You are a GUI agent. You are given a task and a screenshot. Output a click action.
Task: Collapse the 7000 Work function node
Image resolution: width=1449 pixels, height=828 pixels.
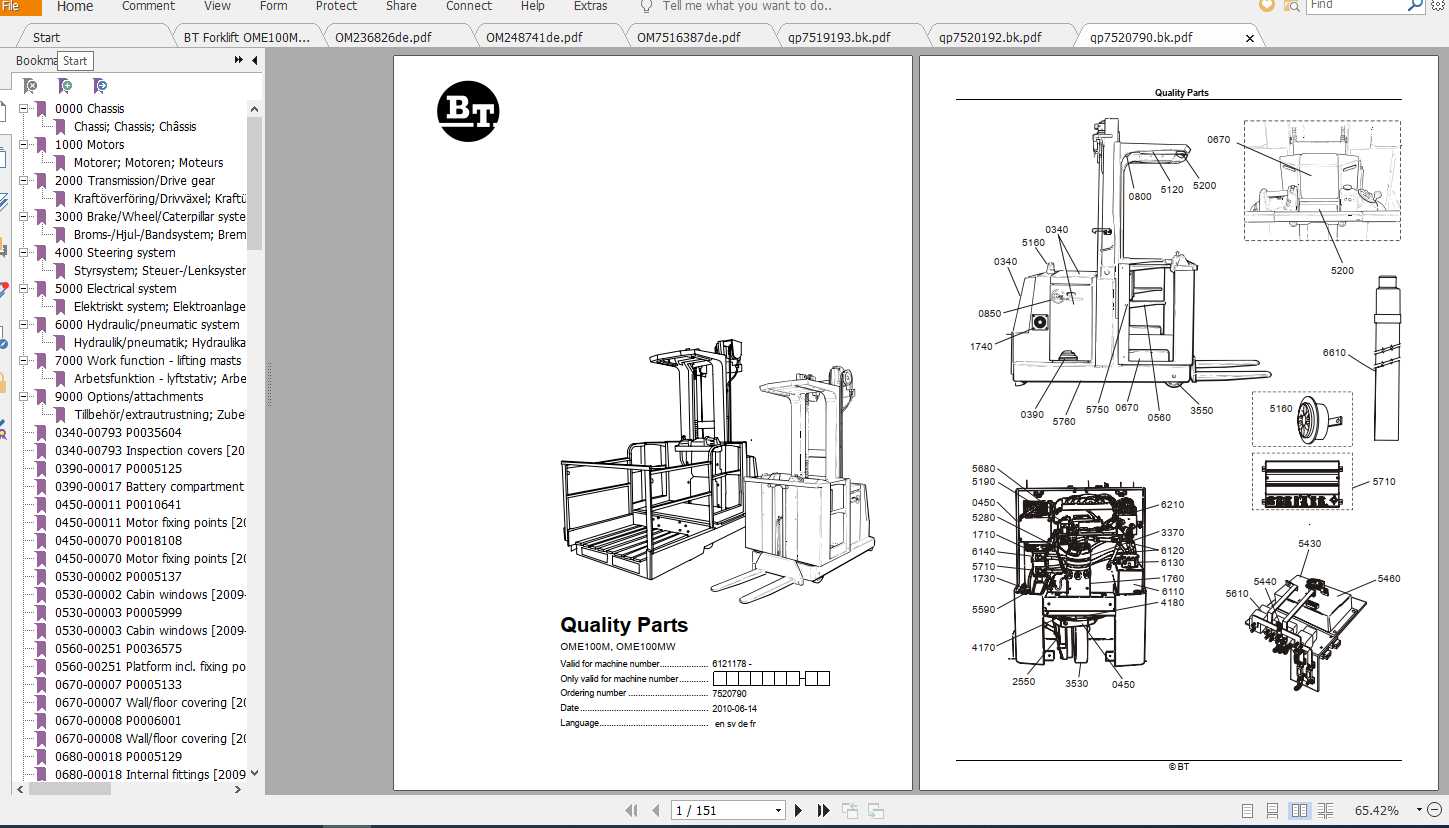pos(24,360)
